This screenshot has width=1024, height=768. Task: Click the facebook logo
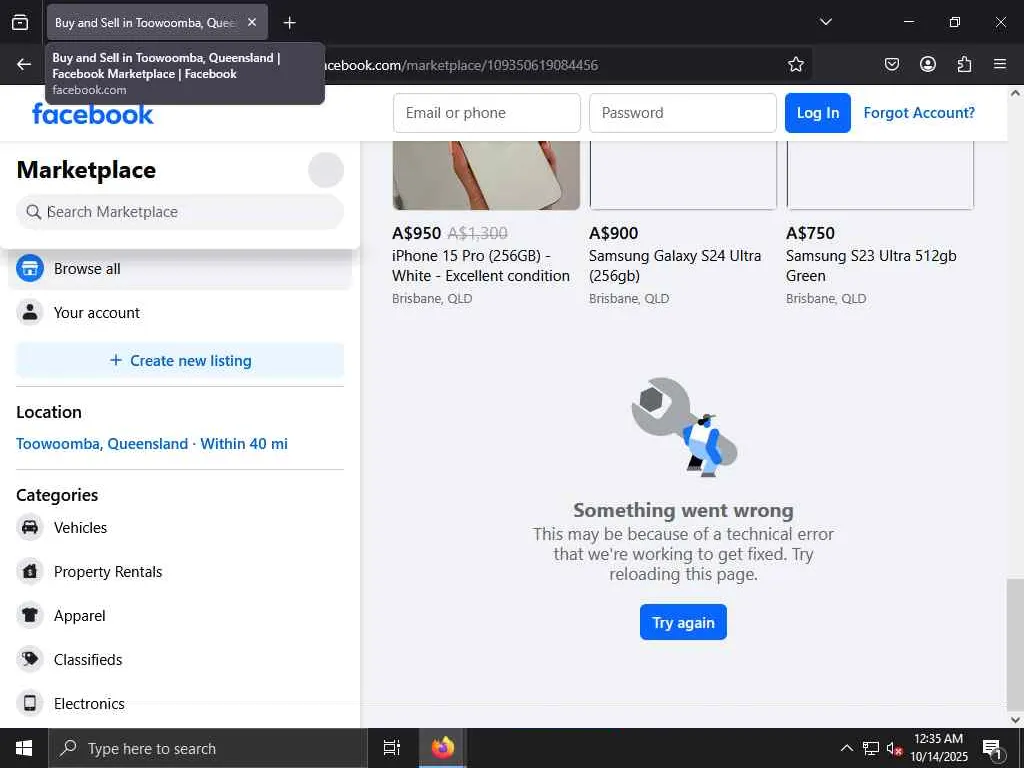93,114
